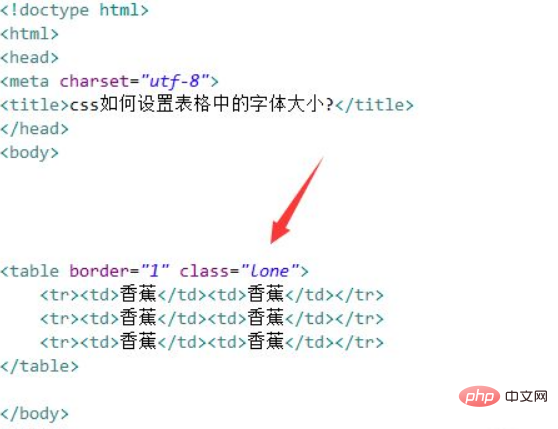This screenshot has width=558, height=429.
Task: Click the 中文网 watermark text
Action: pos(526,396)
